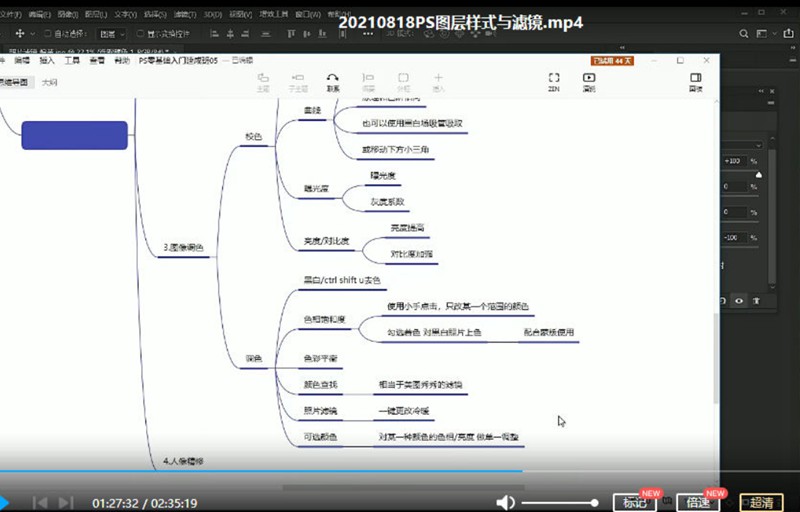Screen dimensions: 800x512
Task: Toggle 显示变换控件 checkbox in Photoshop
Action: (140, 34)
